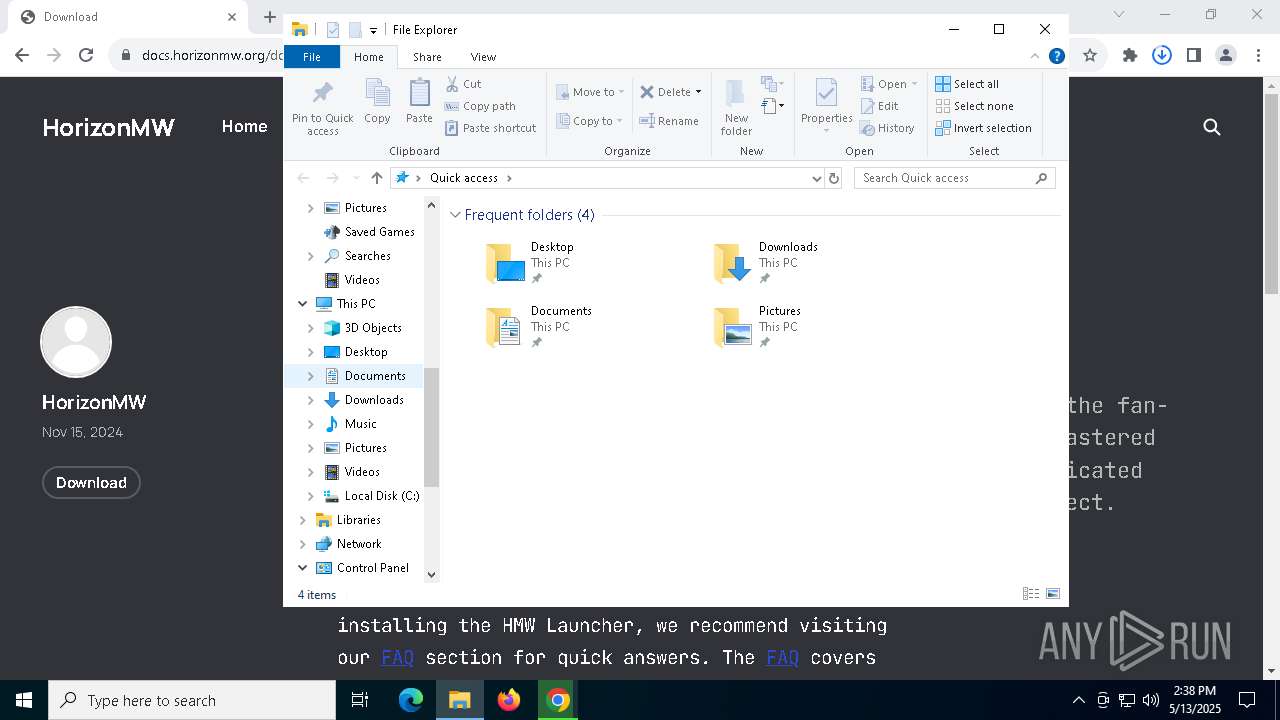The image size is (1280, 720).
Task: Select Saved Games in tree
Action: [379, 232]
